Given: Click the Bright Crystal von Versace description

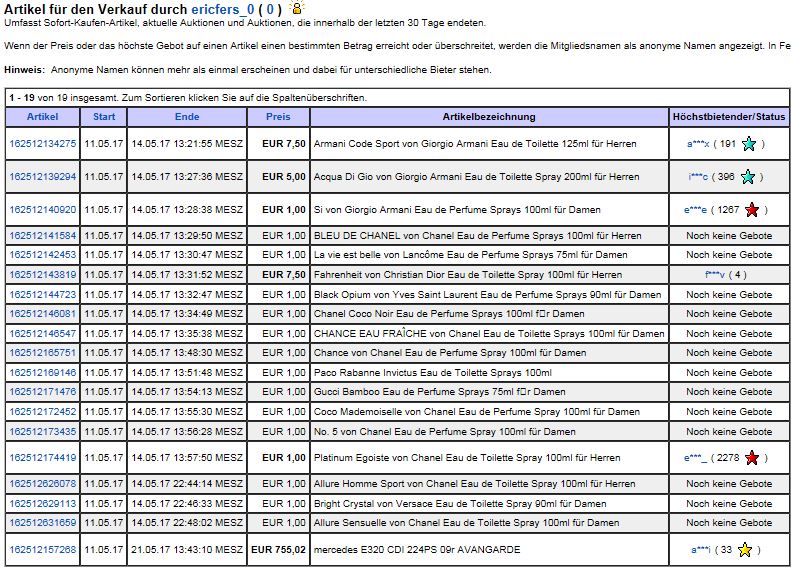Looking at the screenshot, I should 460,503.
